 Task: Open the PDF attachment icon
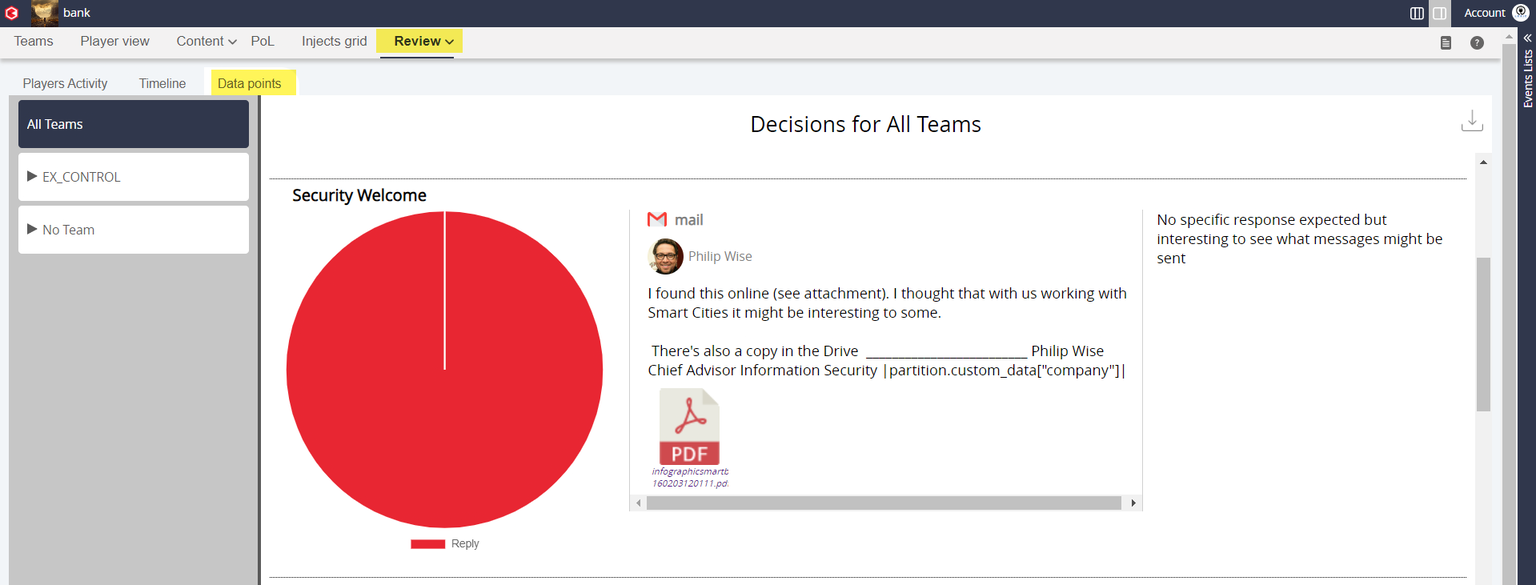pyautogui.click(x=689, y=428)
